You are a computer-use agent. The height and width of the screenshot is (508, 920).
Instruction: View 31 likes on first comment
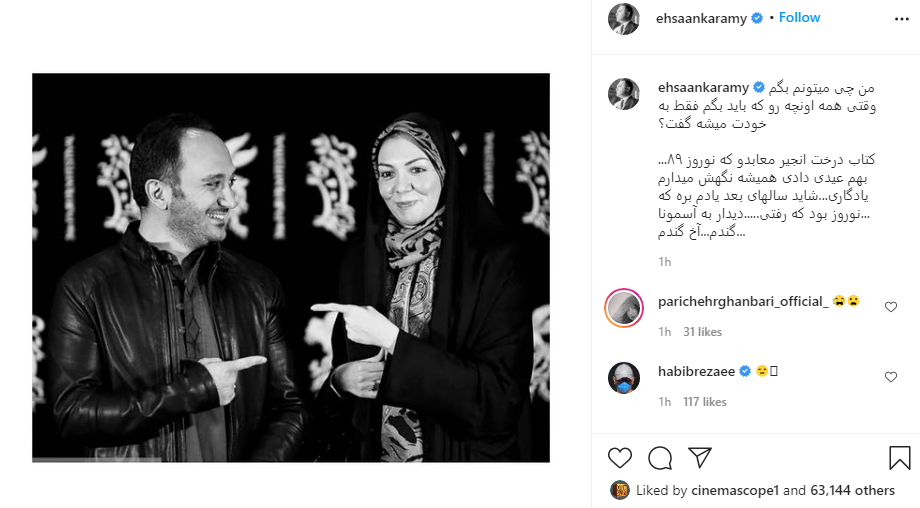pos(702,332)
